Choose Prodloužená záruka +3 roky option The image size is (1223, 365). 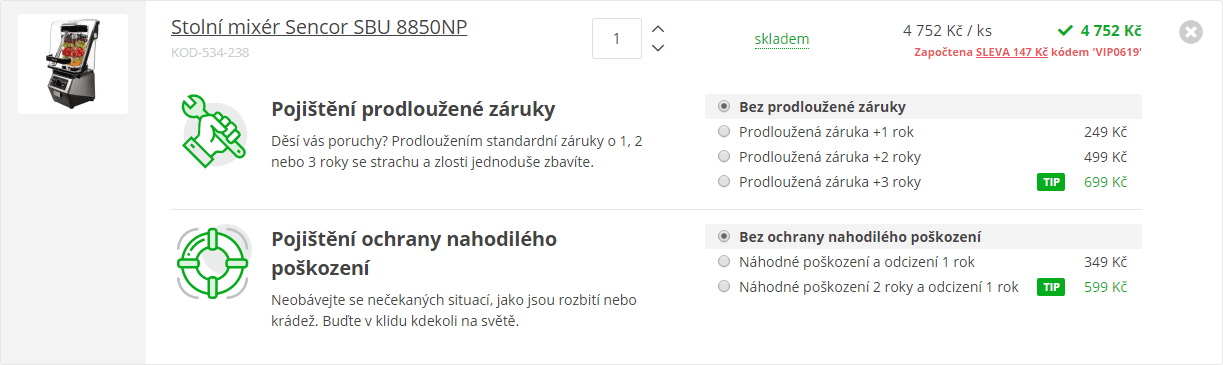[923, 182]
